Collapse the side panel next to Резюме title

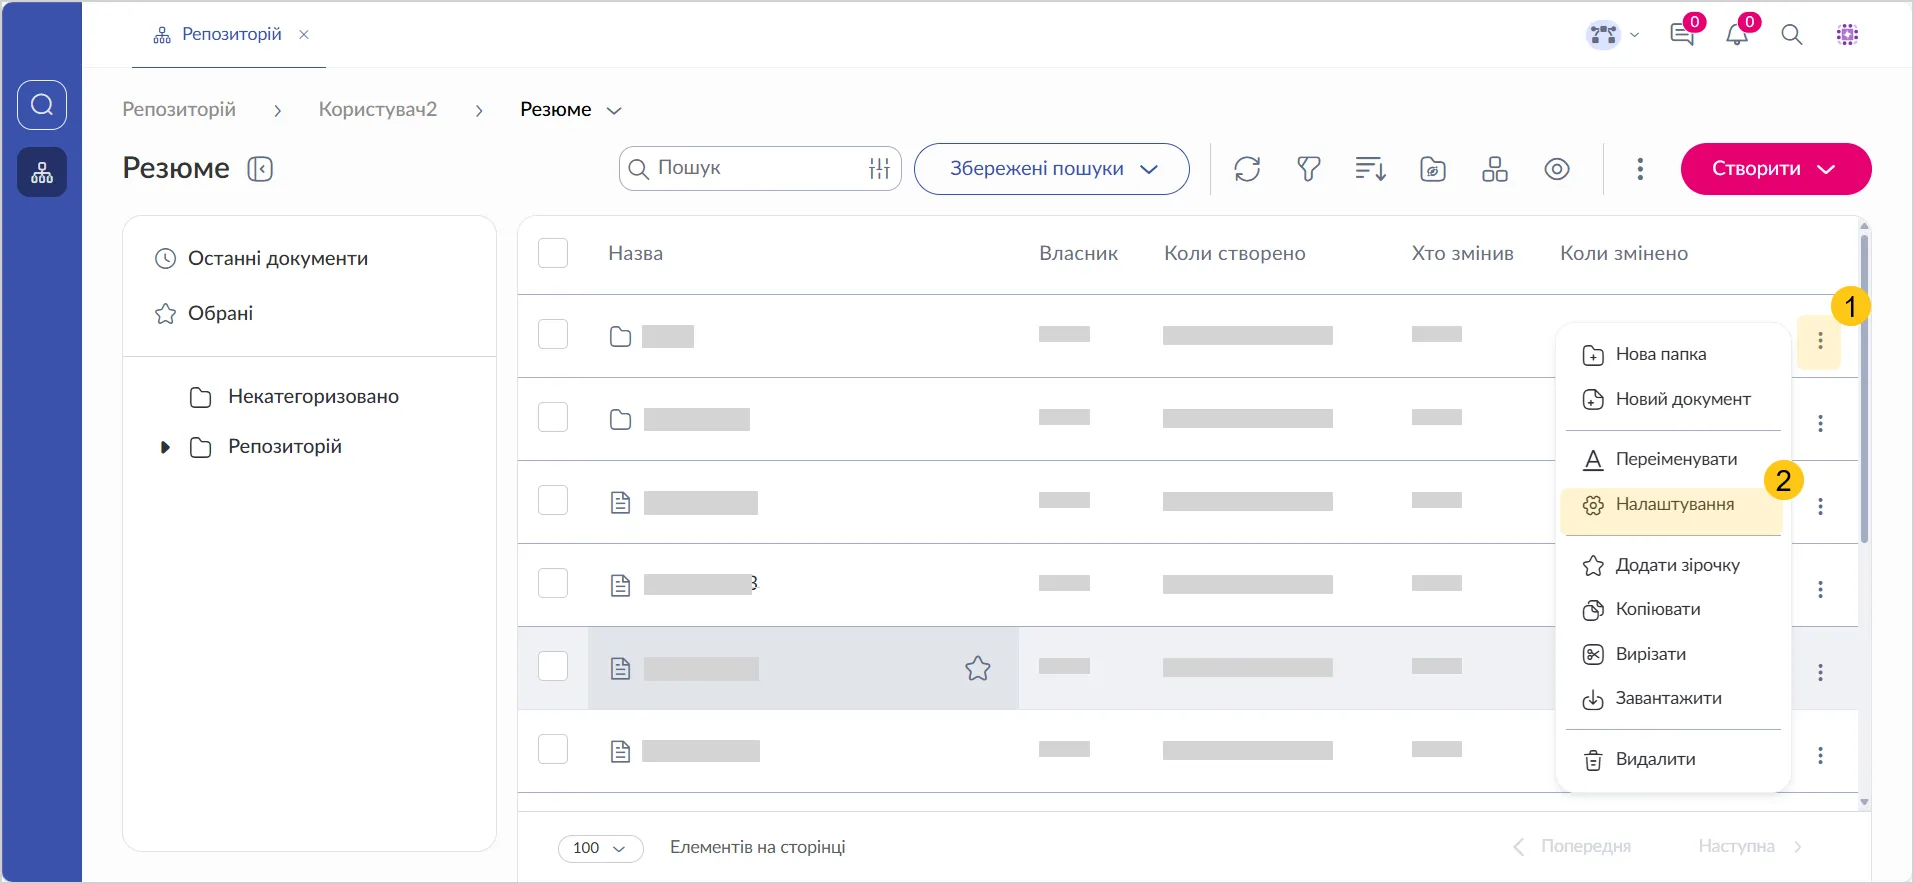point(260,169)
